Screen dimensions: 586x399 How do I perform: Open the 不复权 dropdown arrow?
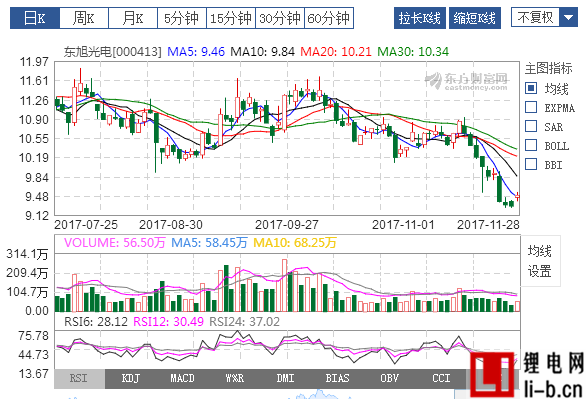point(568,17)
